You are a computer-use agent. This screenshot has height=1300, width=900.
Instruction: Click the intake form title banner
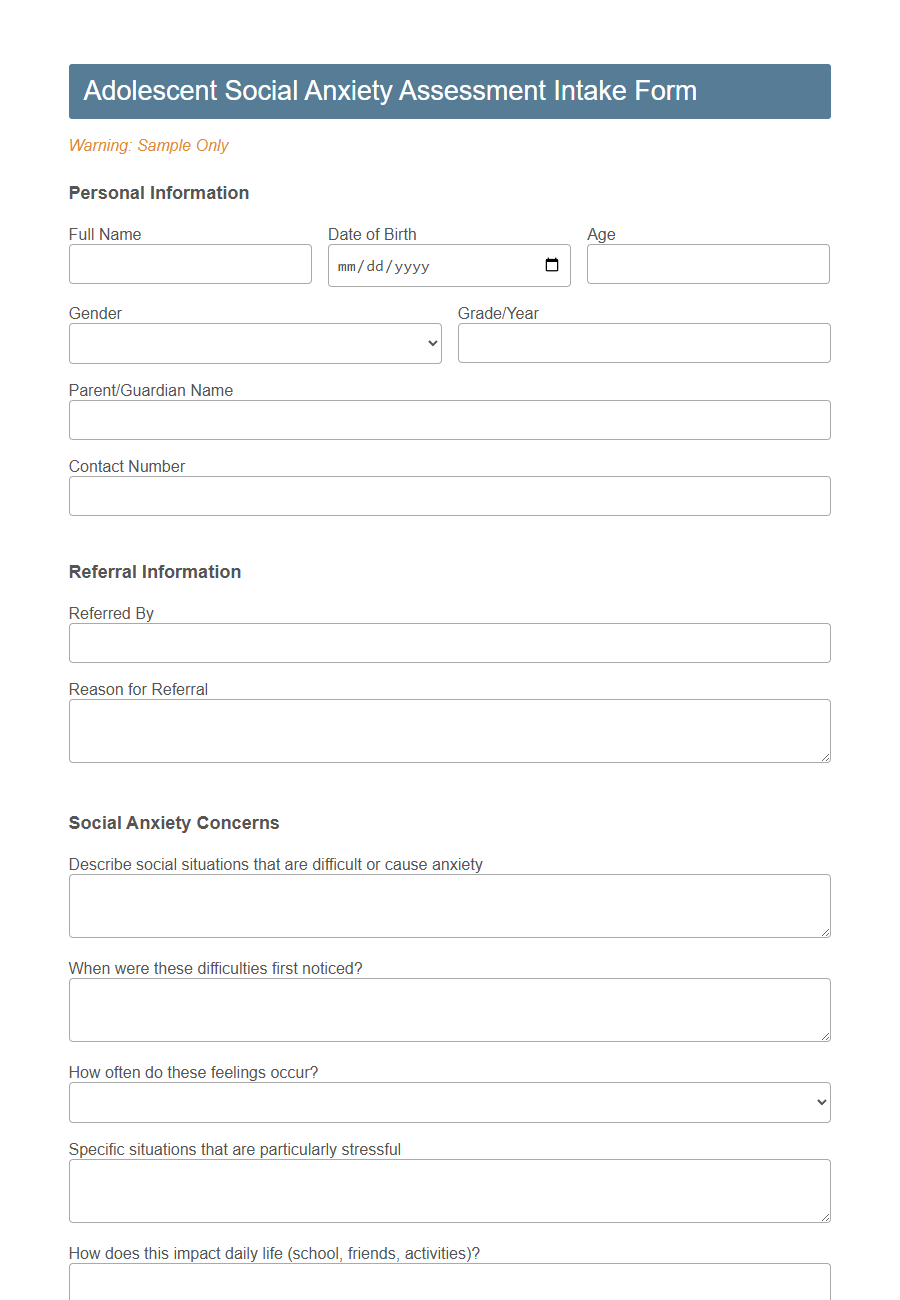pos(449,91)
